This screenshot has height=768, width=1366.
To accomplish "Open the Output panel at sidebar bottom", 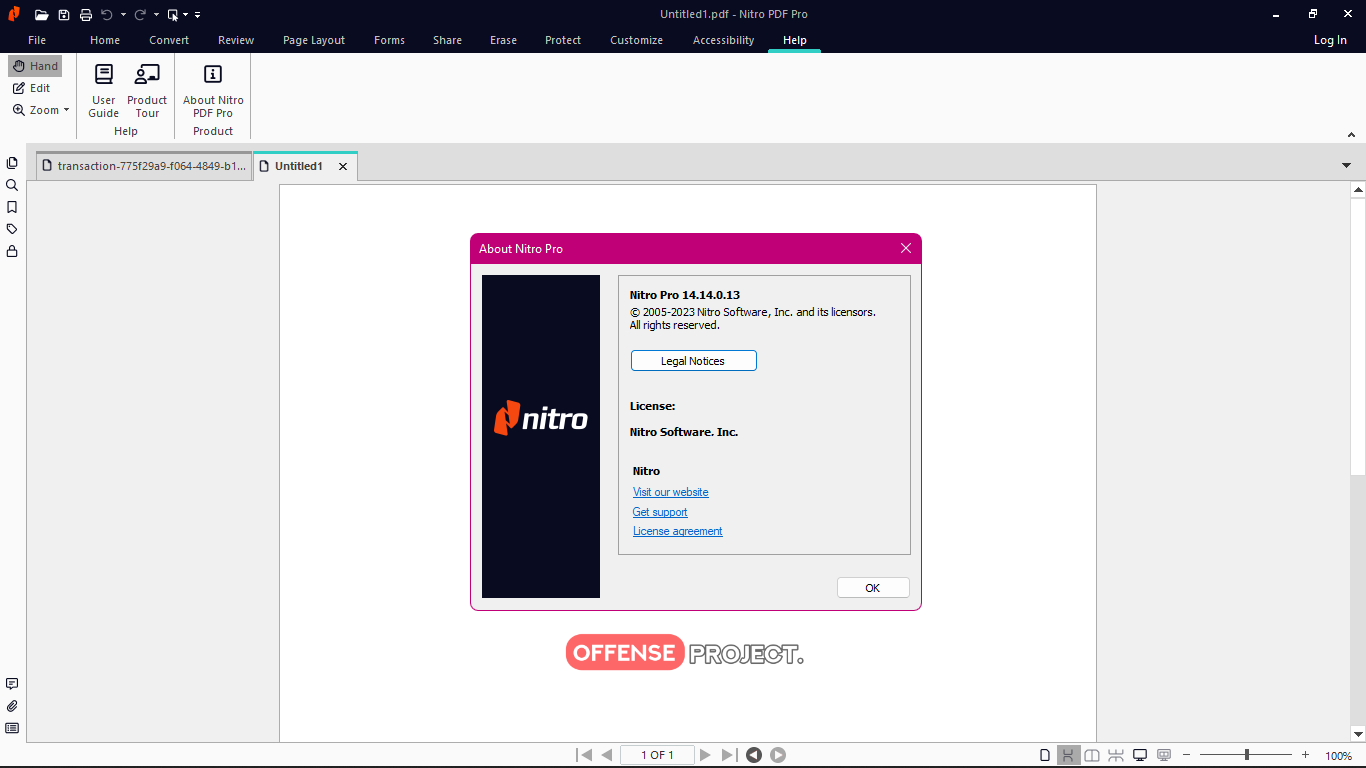I will (x=12, y=728).
